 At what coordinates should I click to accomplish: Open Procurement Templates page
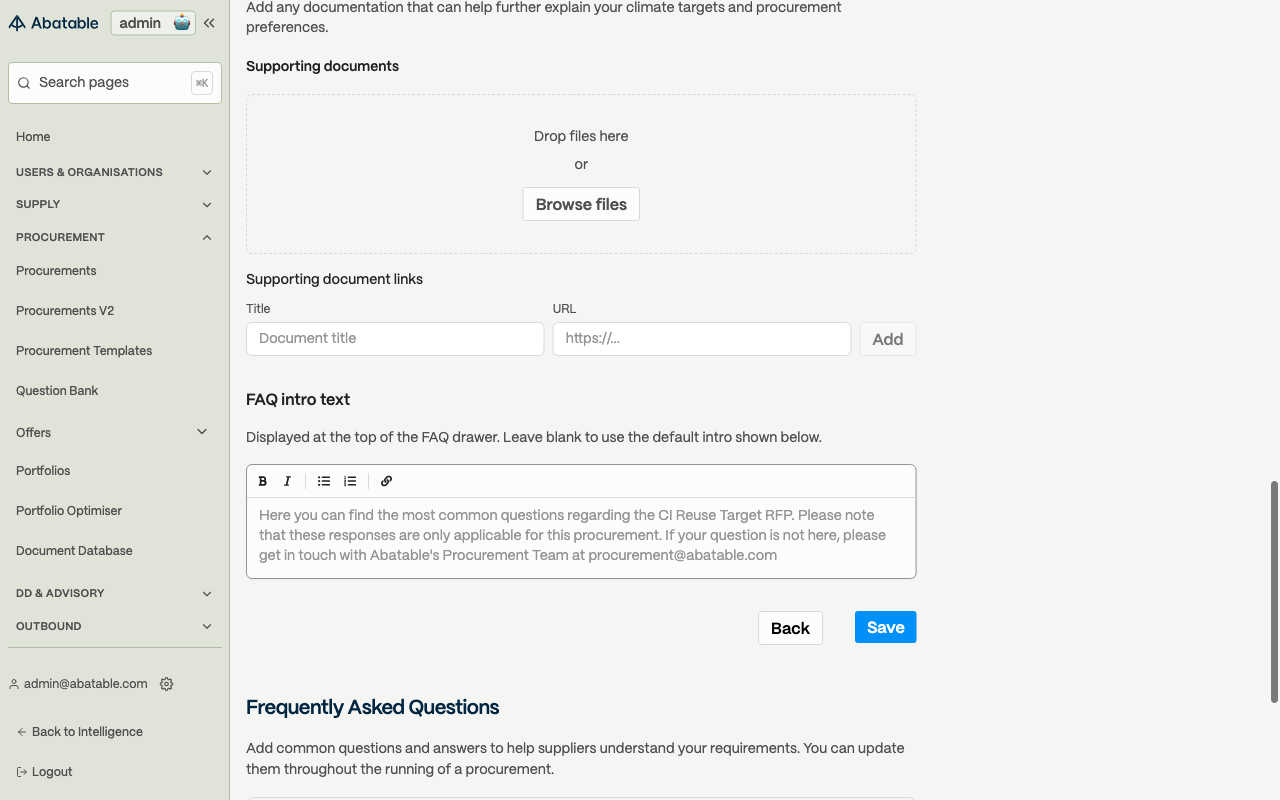84,351
